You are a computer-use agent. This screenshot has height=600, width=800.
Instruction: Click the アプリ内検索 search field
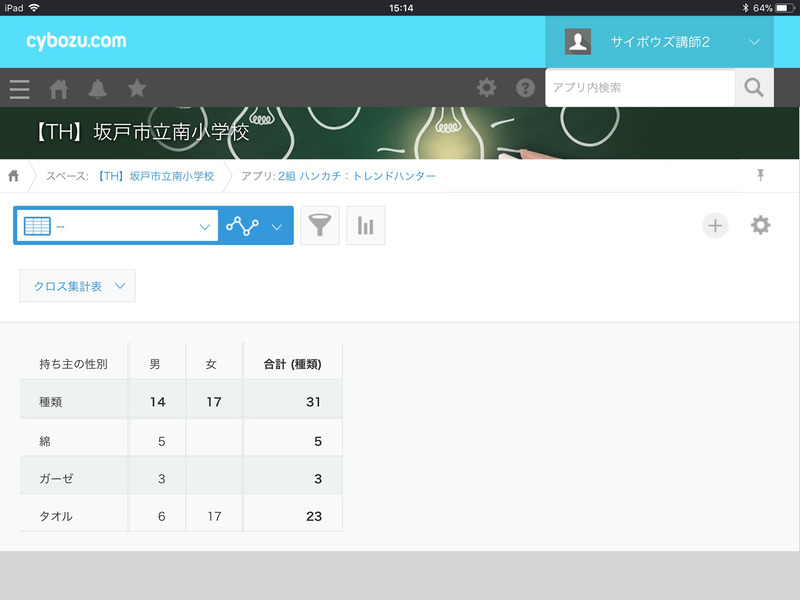pos(640,88)
